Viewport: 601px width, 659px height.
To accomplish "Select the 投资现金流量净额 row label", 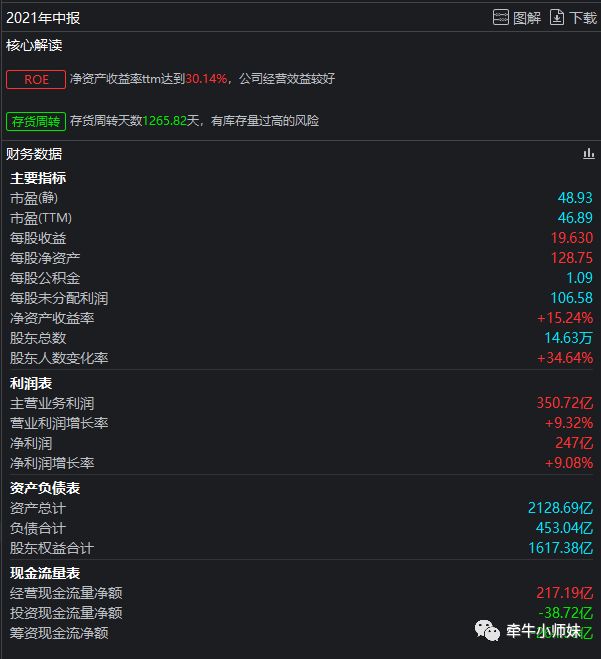I will pyautogui.click(x=66, y=613).
